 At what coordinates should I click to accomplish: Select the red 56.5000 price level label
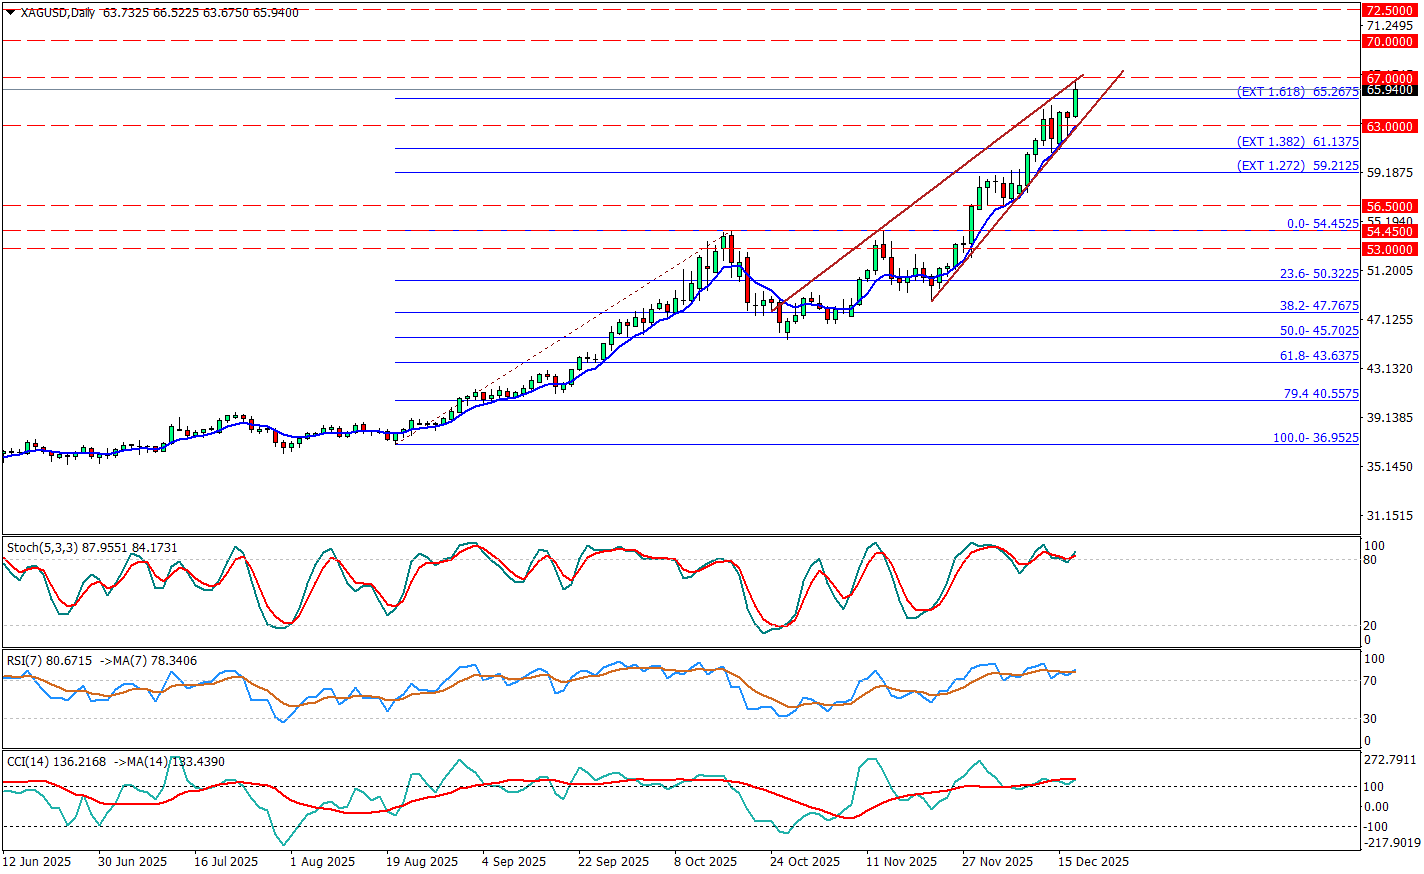[1390, 206]
